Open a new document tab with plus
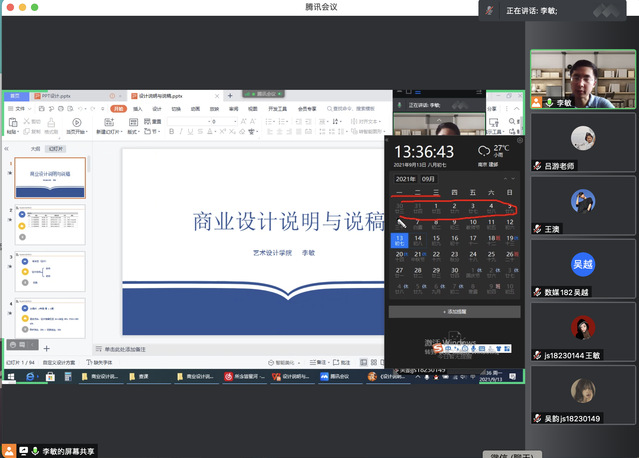639x458 pixels. [230, 96]
